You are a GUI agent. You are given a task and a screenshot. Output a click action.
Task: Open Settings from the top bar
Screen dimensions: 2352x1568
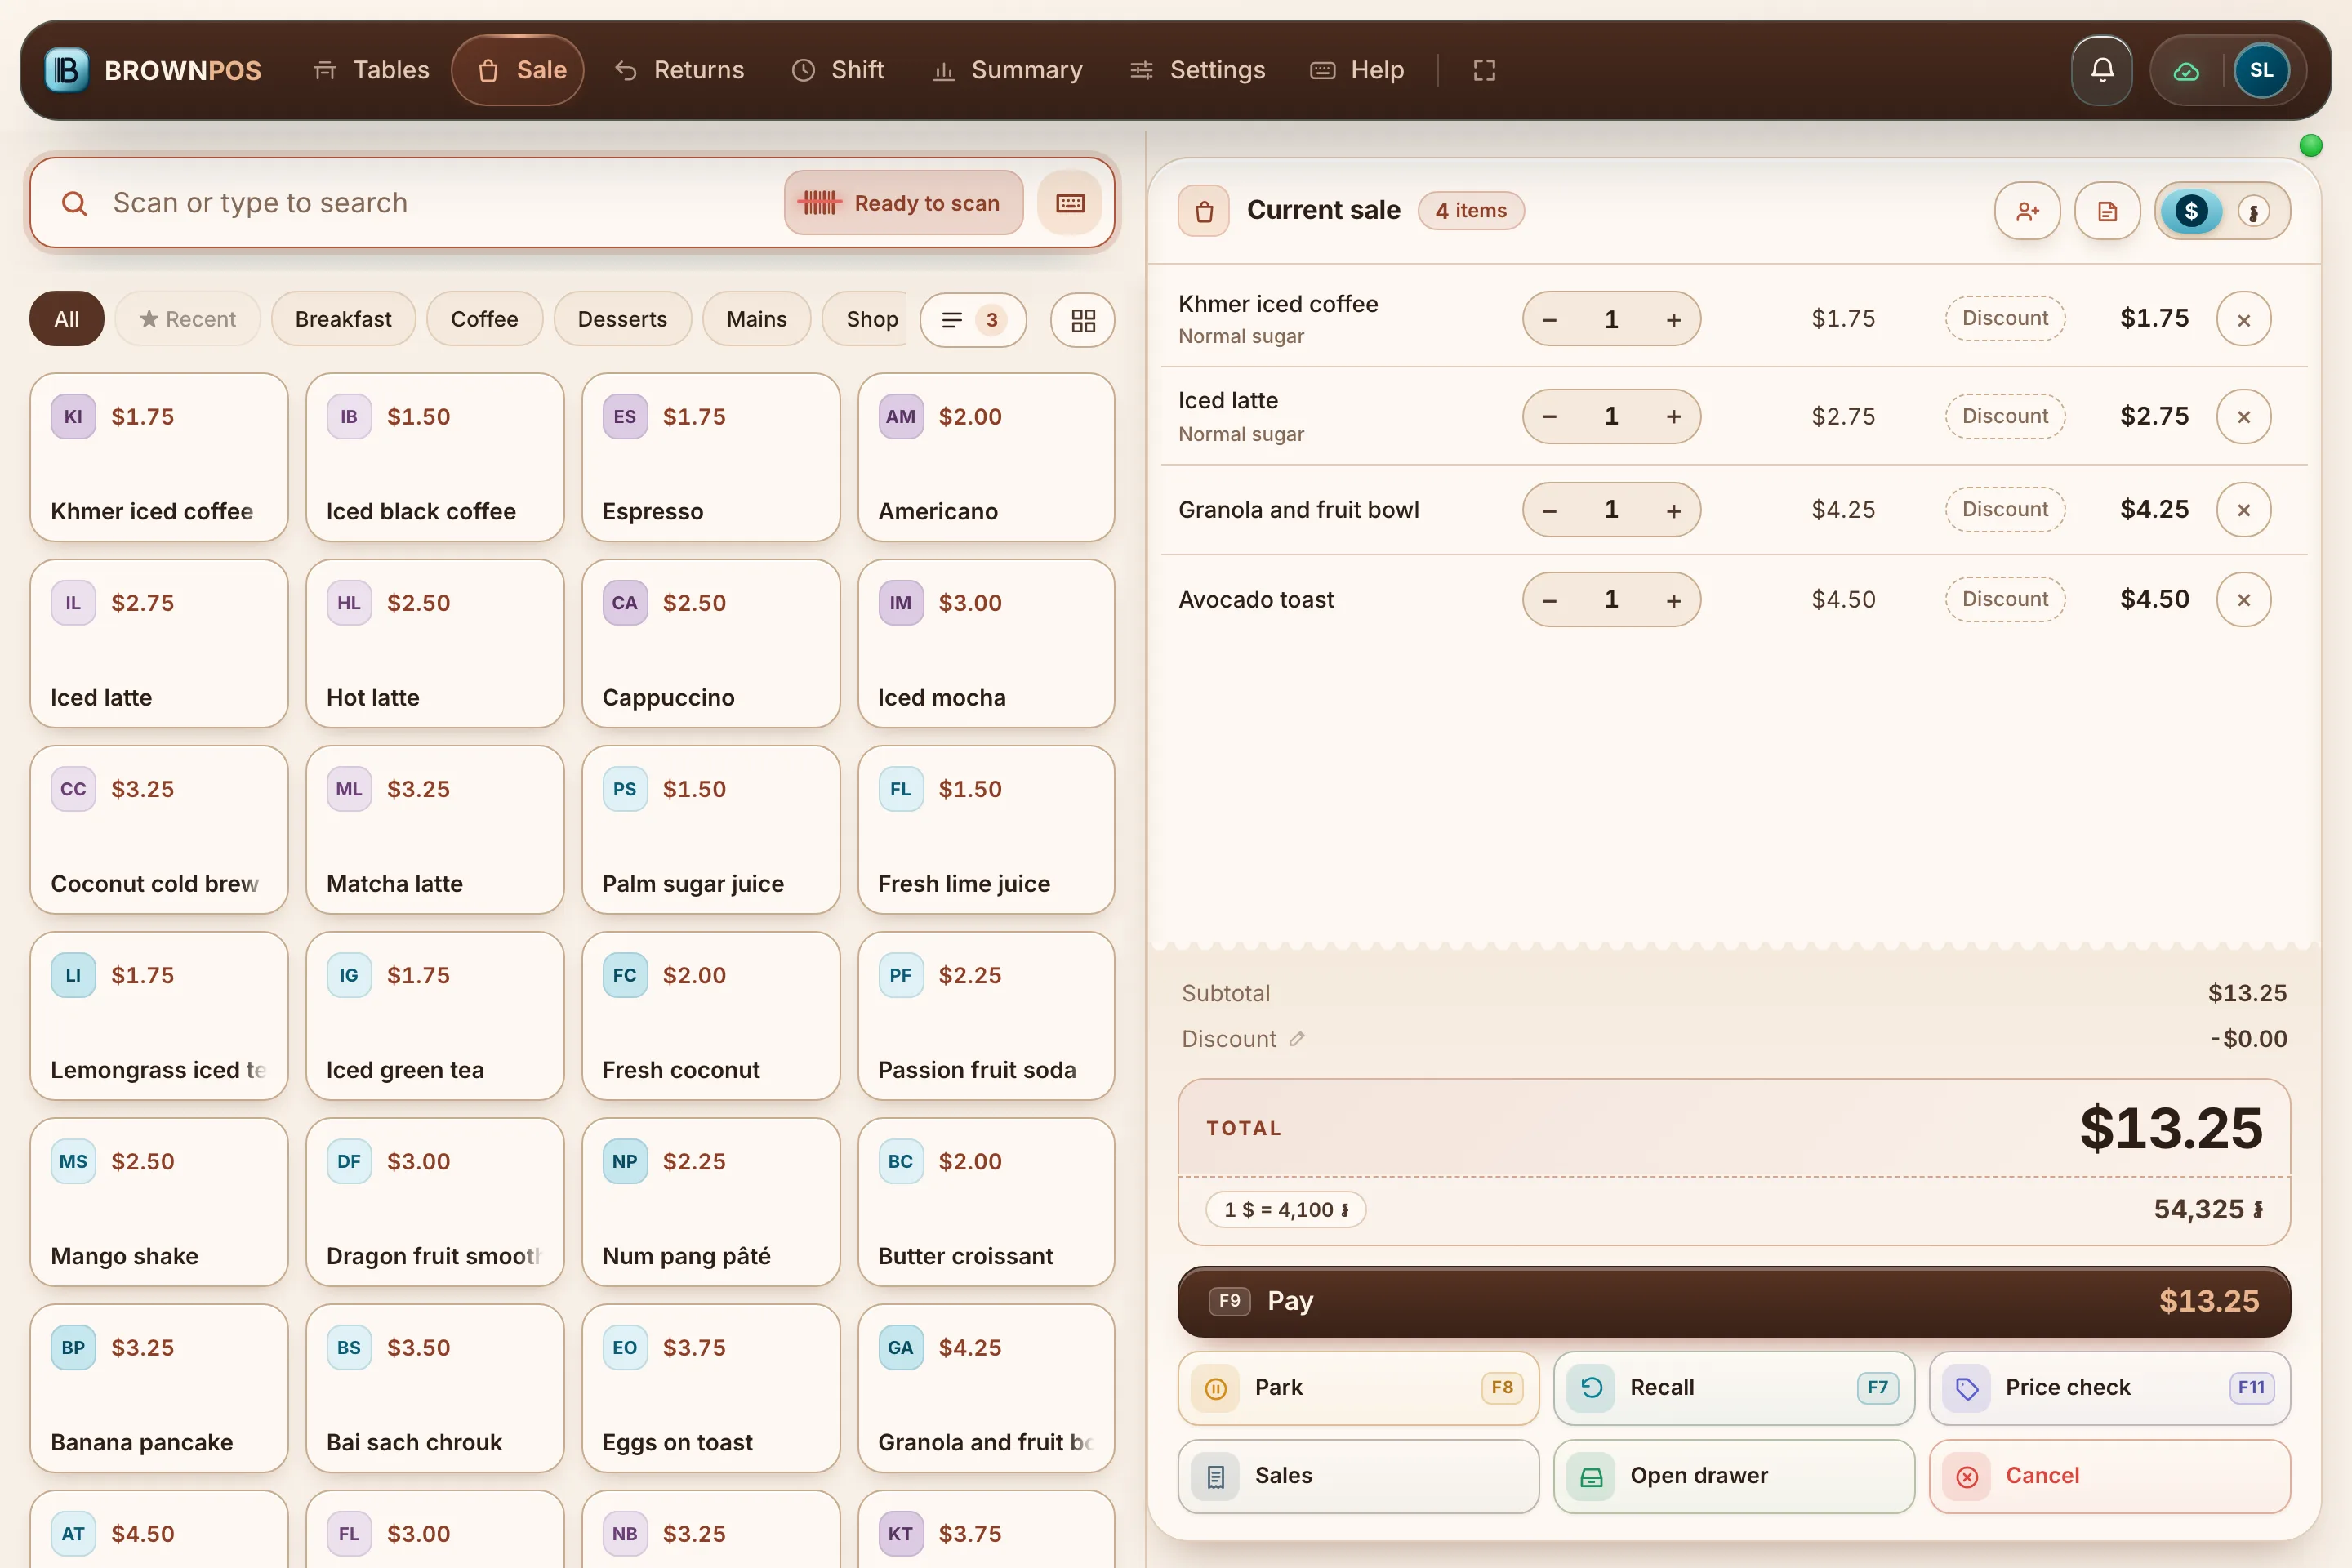pos(1198,70)
